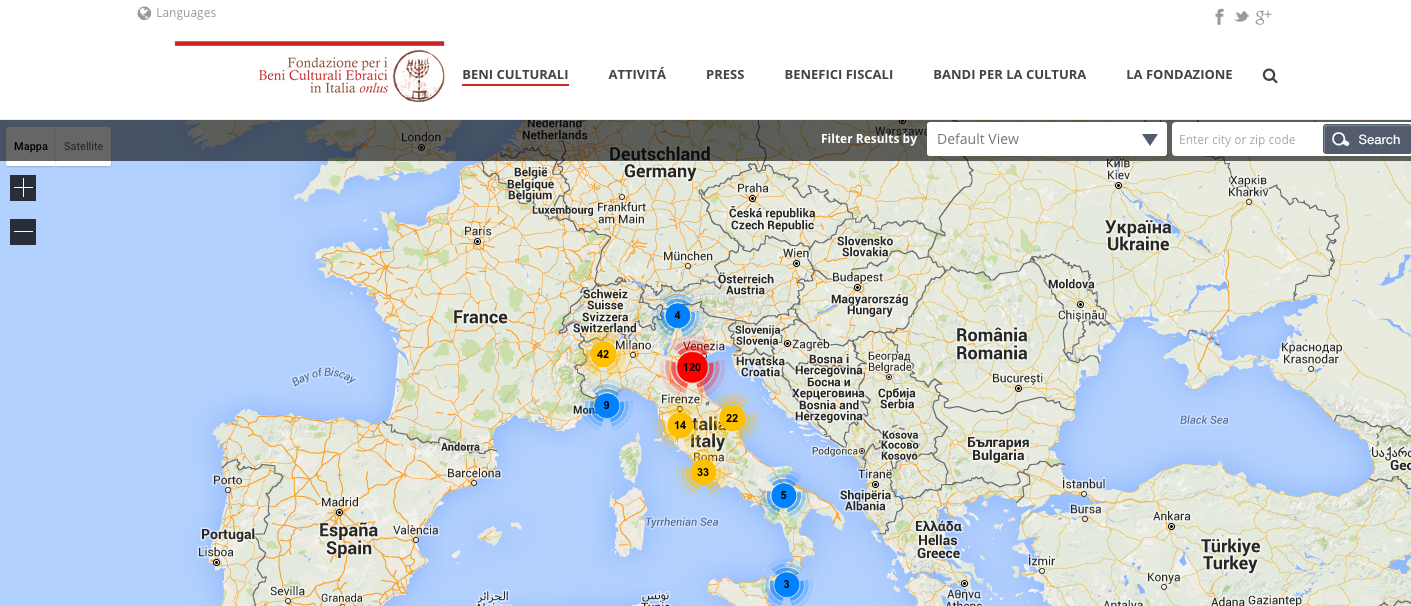Click the yellow cluster marker labeled 22
The width and height of the screenshot is (1411, 606).
tap(732, 418)
